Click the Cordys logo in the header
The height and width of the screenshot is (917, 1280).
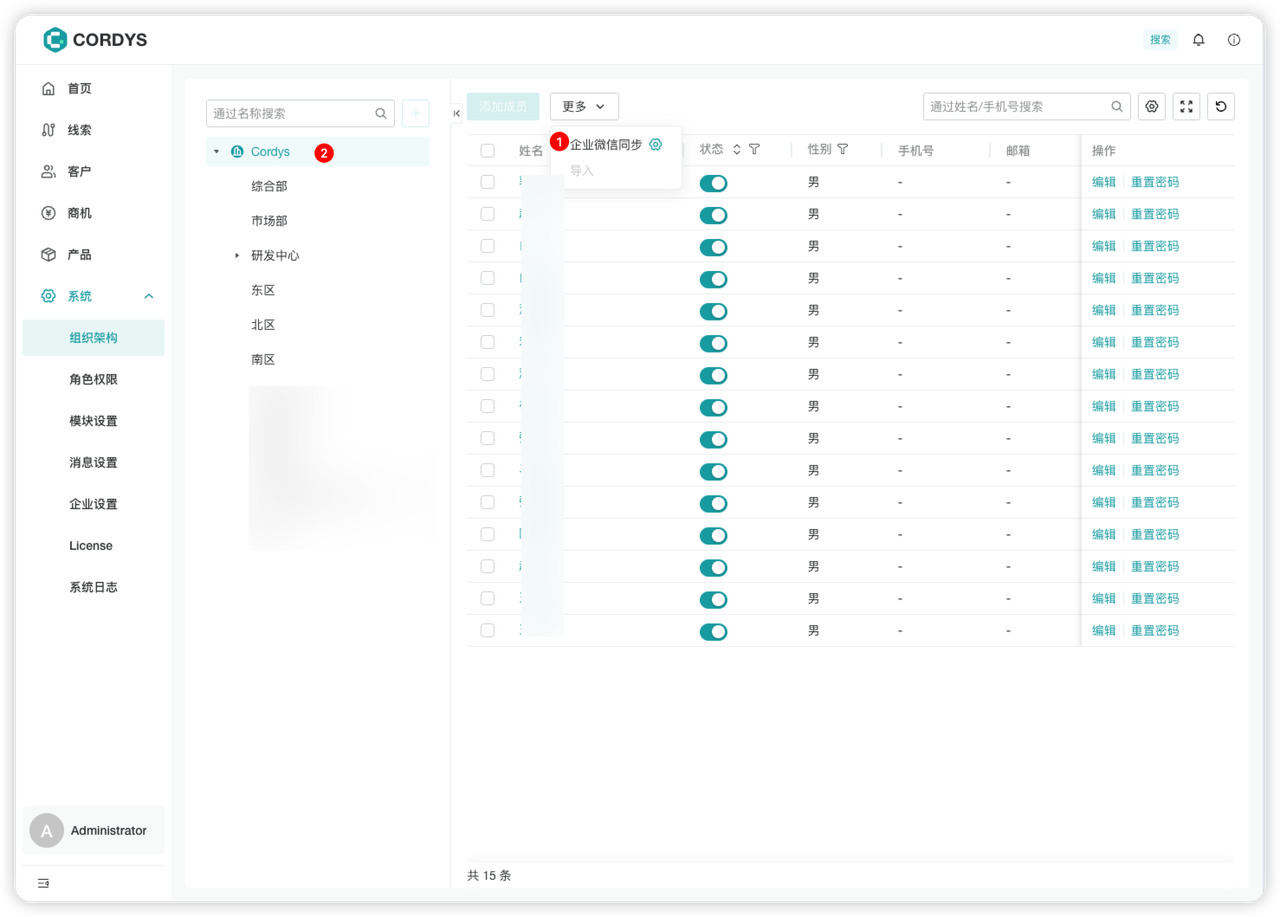pyautogui.click(x=95, y=40)
